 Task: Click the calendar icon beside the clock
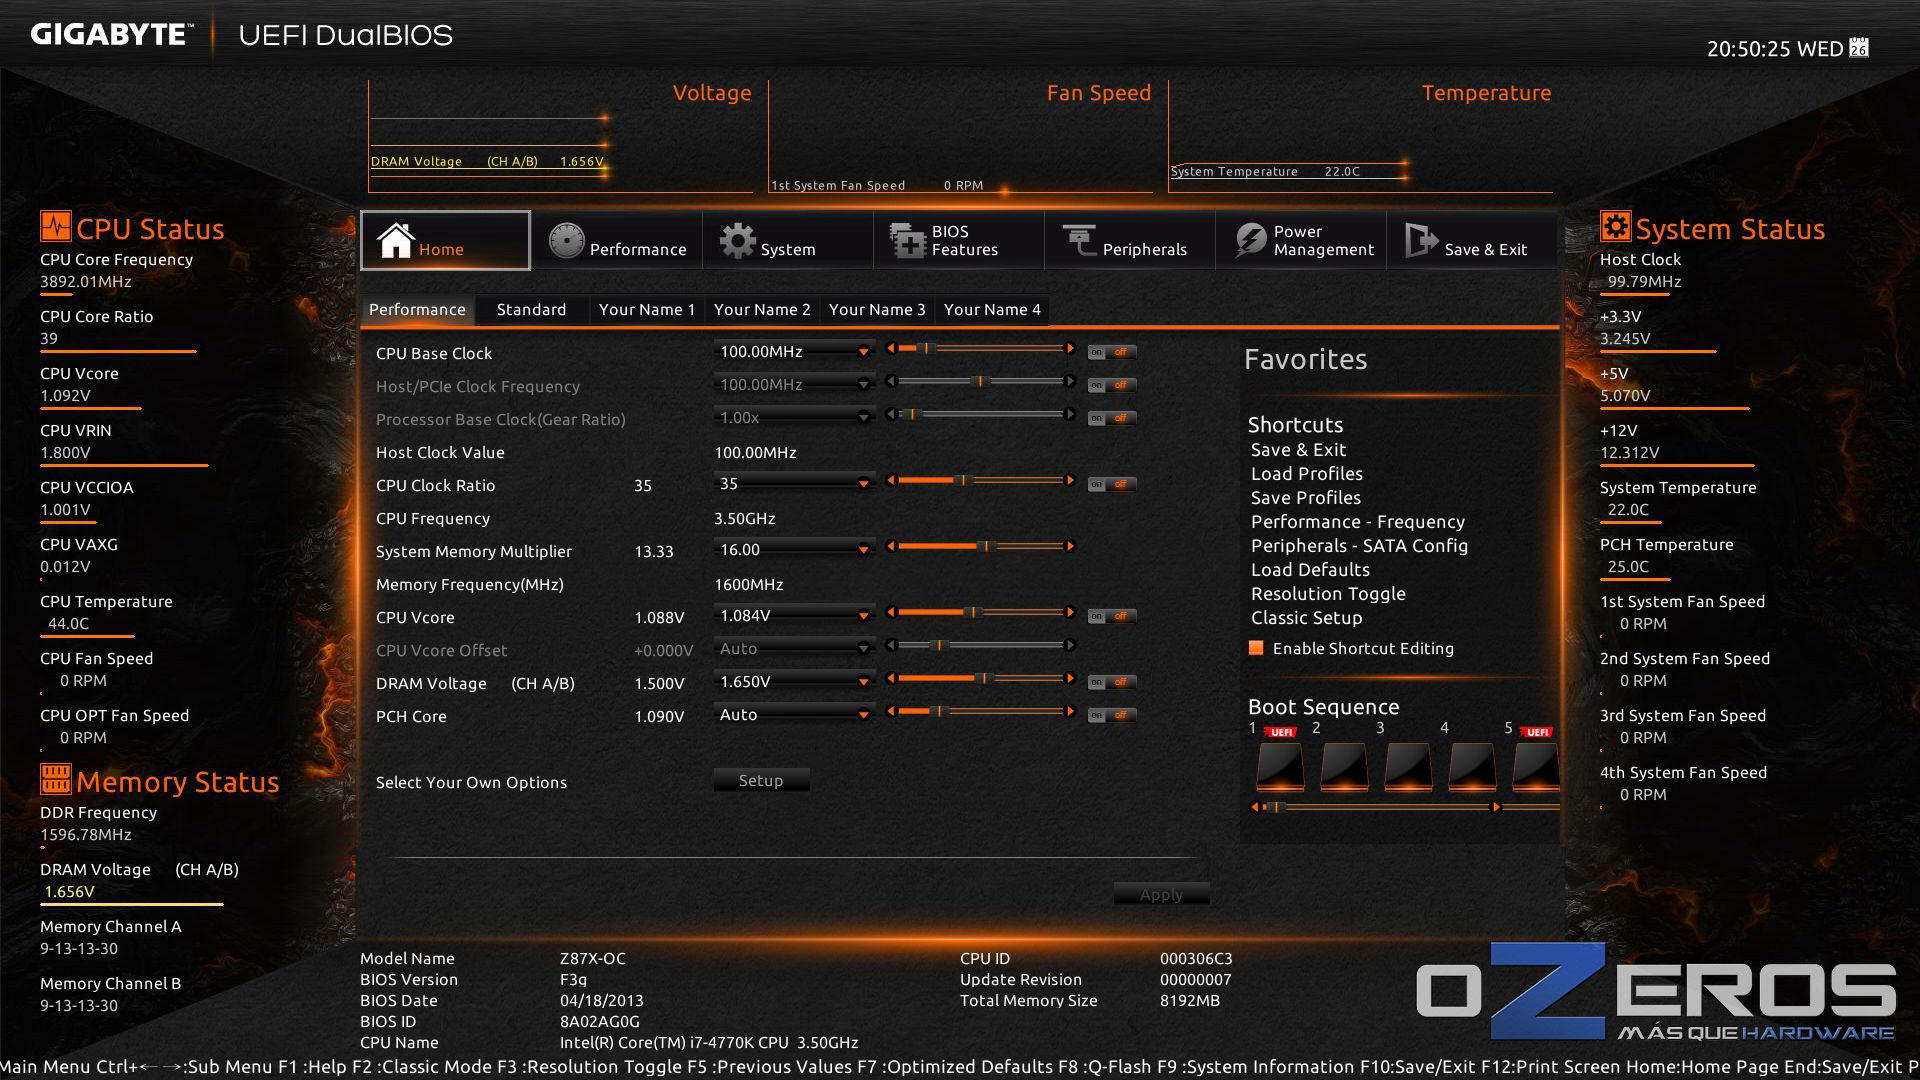coord(1859,48)
